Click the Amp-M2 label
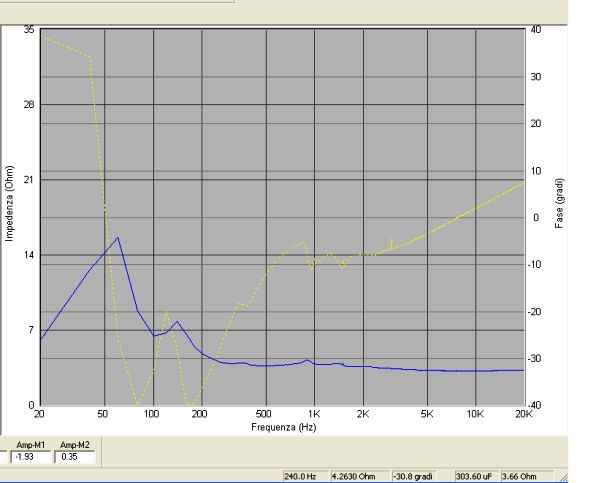This screenshot has height=483, width=615. pyautogui.click(x=75, y=445)
